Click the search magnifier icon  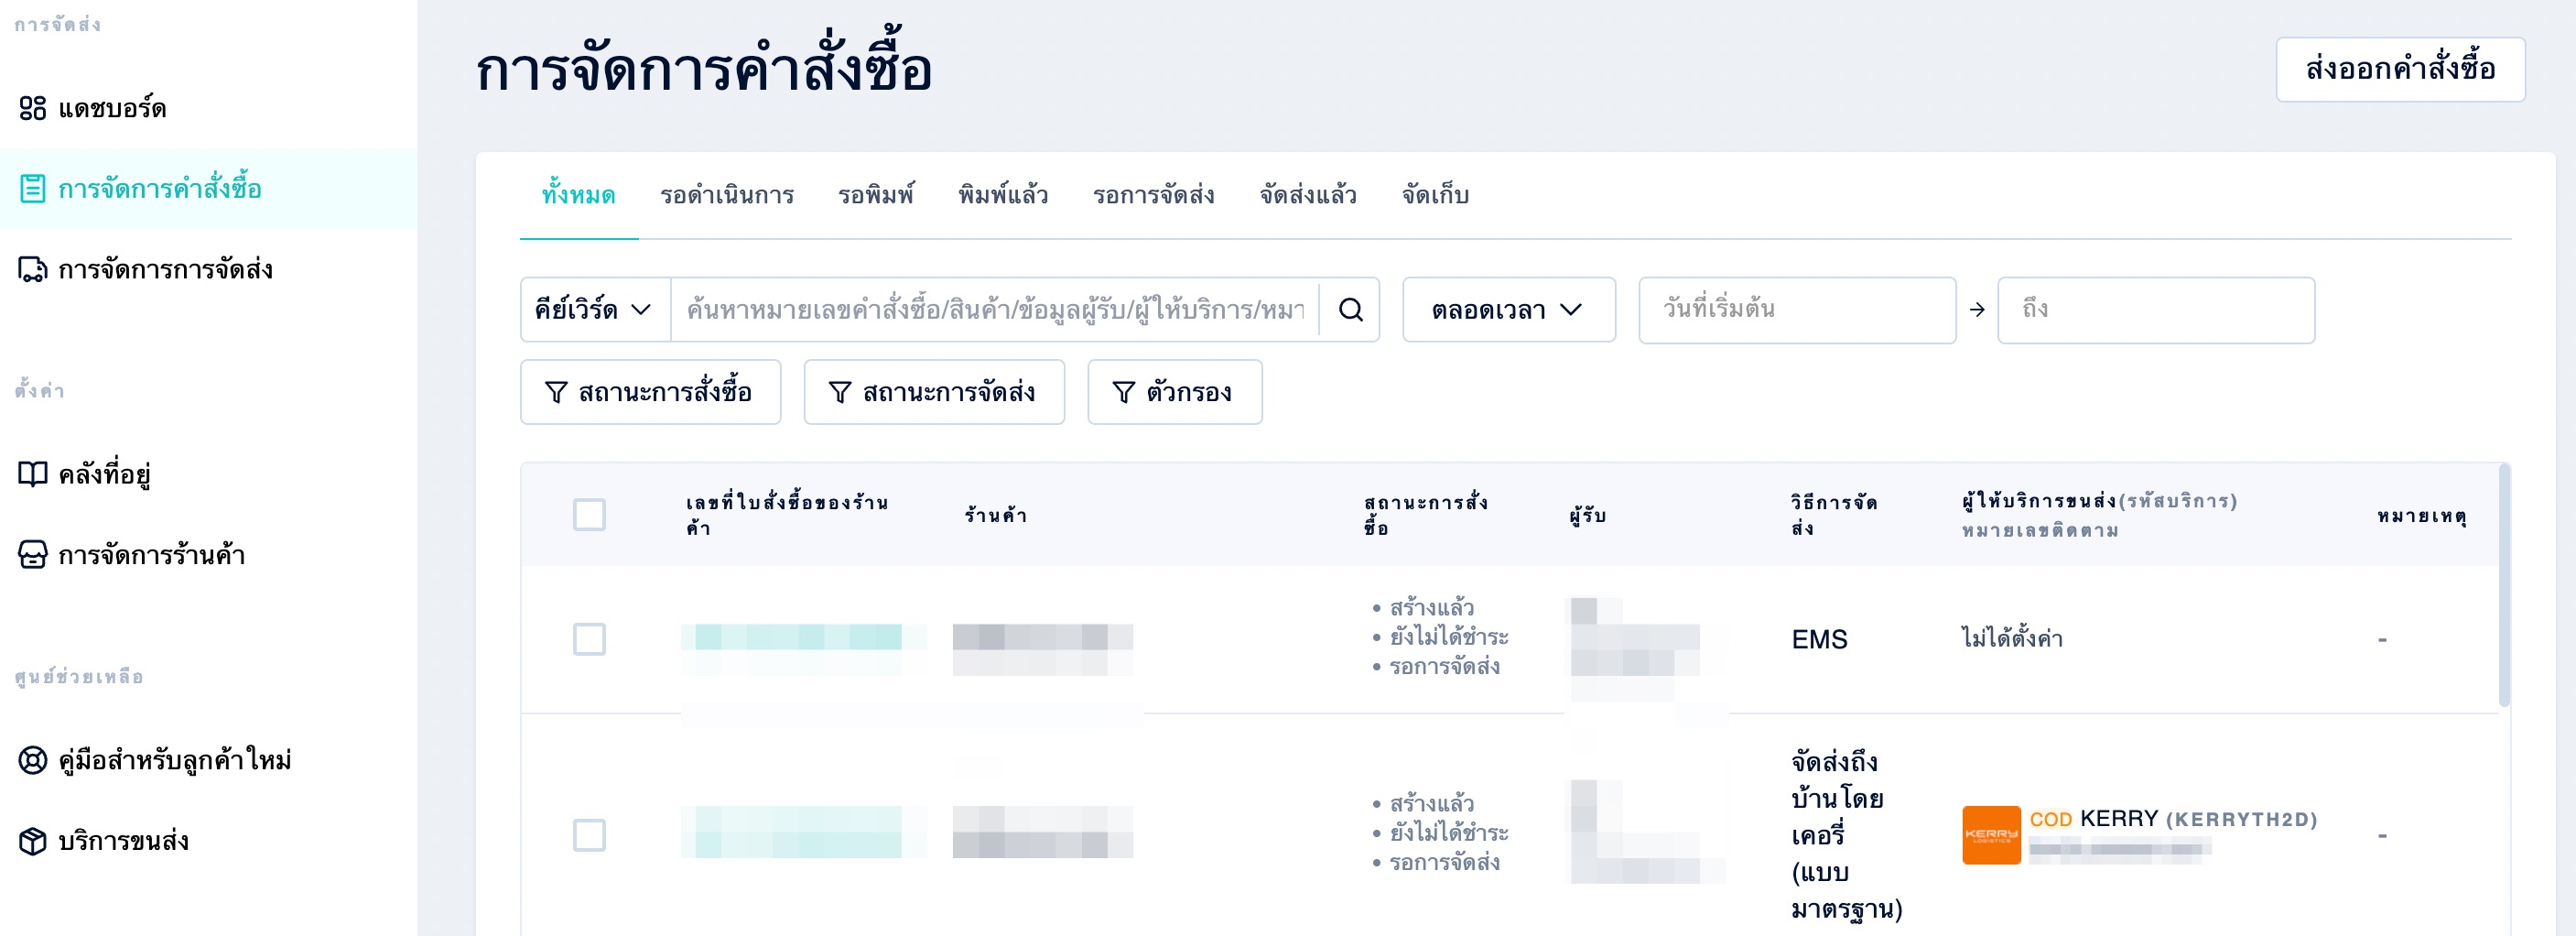pyautogui.click(x=1350, y=310)
